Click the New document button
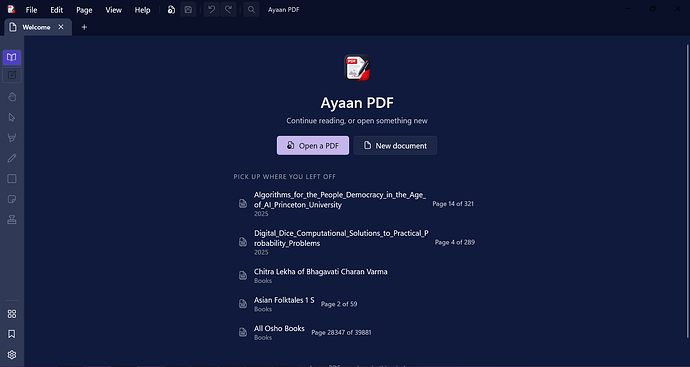 click(395, 146)
